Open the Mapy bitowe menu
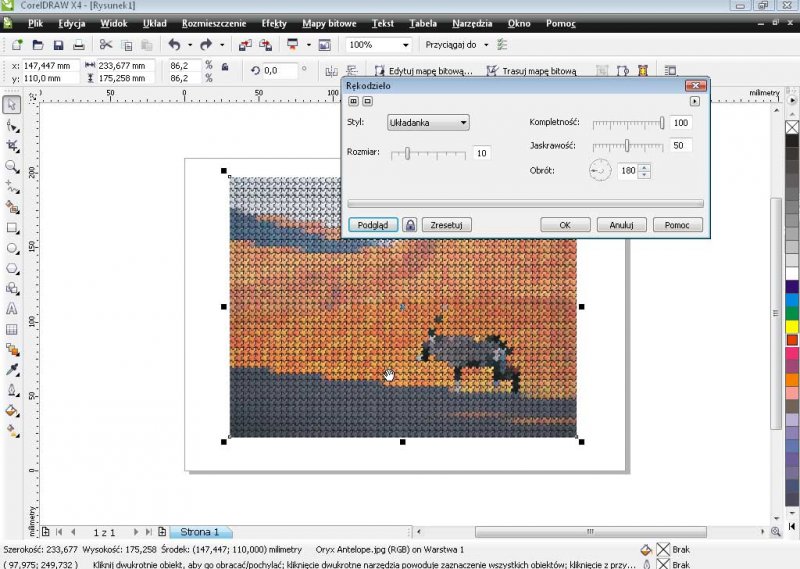 [329, 22]
